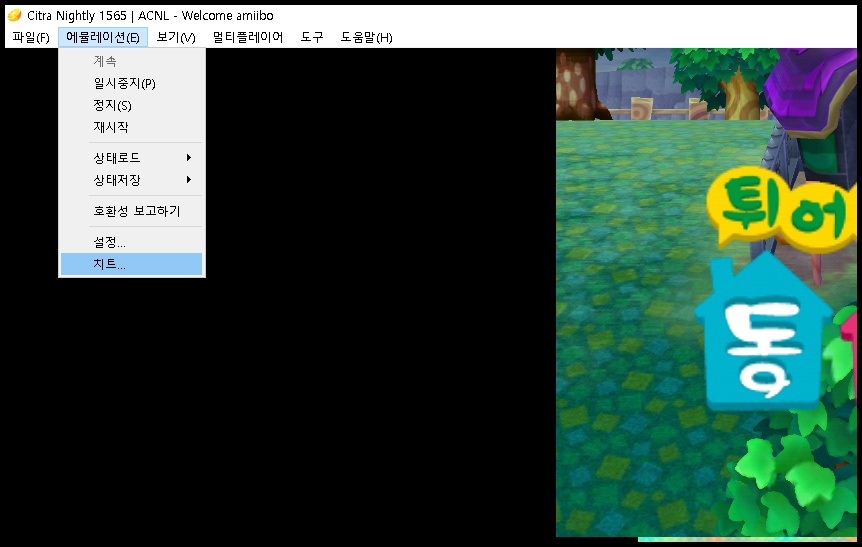
Task: Open the 멀티플레이어 menu
Action: [x=248, y=37]
